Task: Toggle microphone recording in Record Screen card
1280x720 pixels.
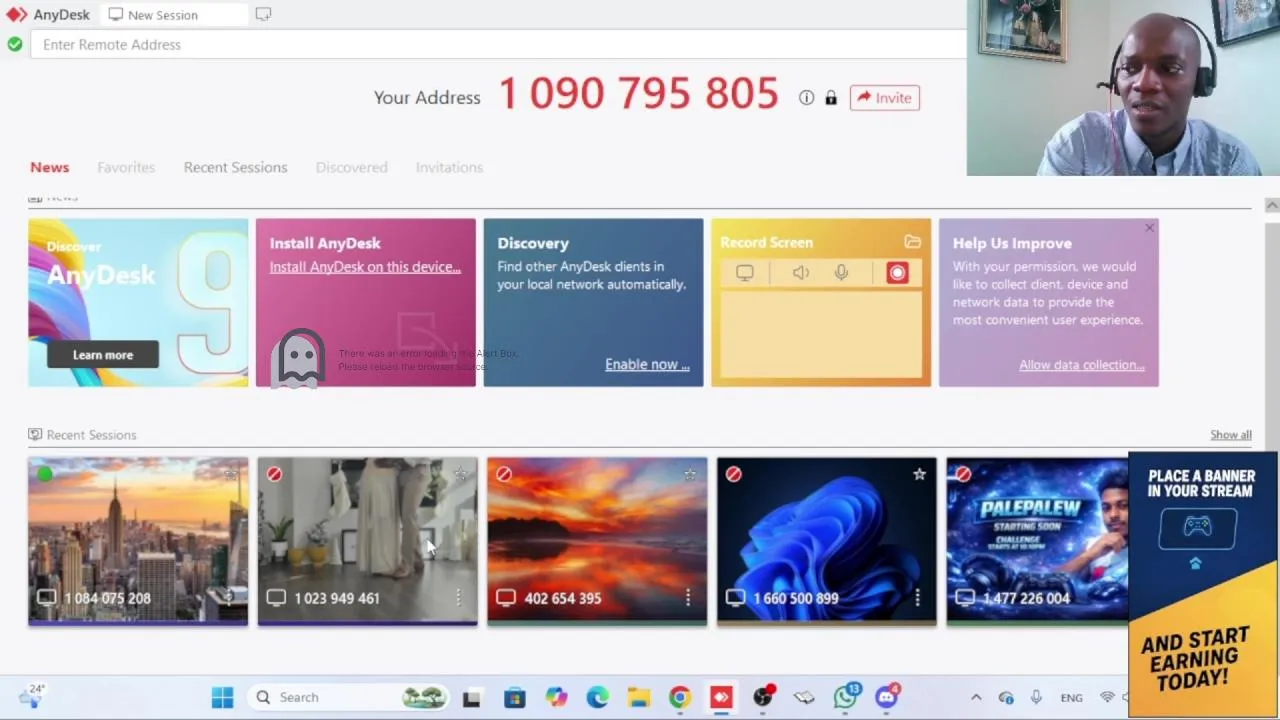Action: 841,272
